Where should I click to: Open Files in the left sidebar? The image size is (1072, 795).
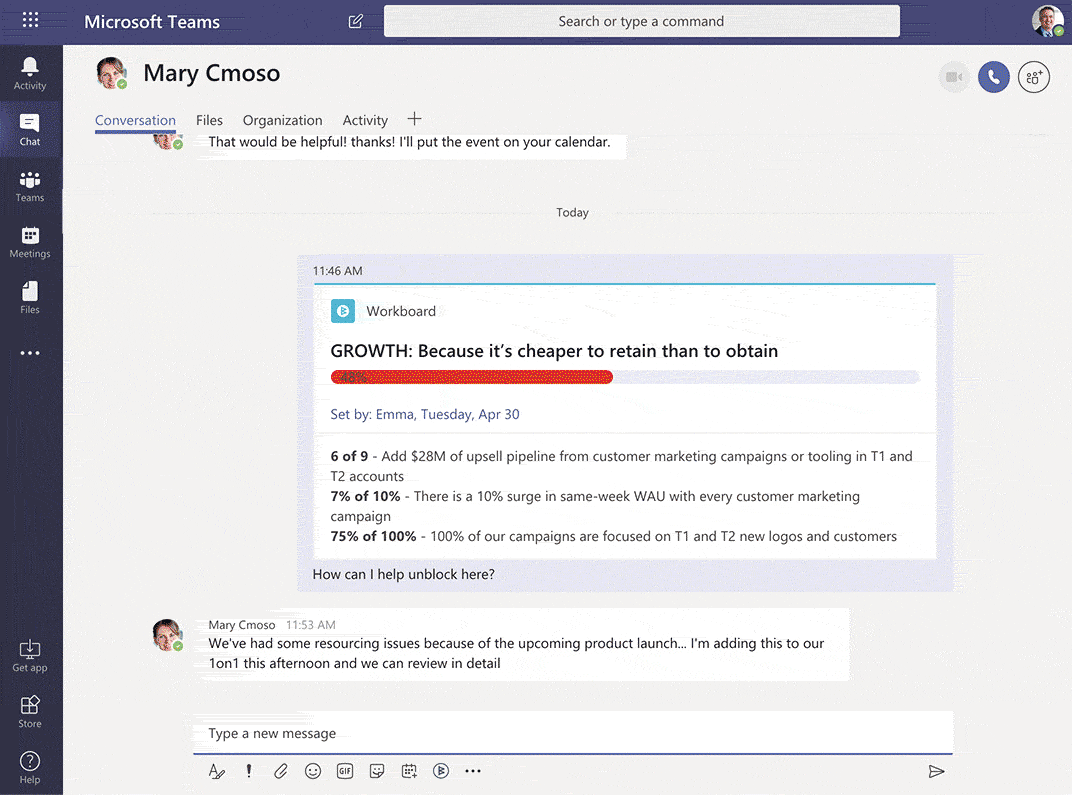click(30, 298)
